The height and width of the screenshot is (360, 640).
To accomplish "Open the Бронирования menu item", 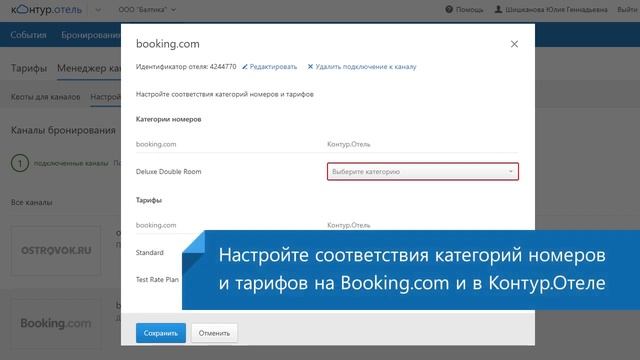I will click(x=91, y=35).
